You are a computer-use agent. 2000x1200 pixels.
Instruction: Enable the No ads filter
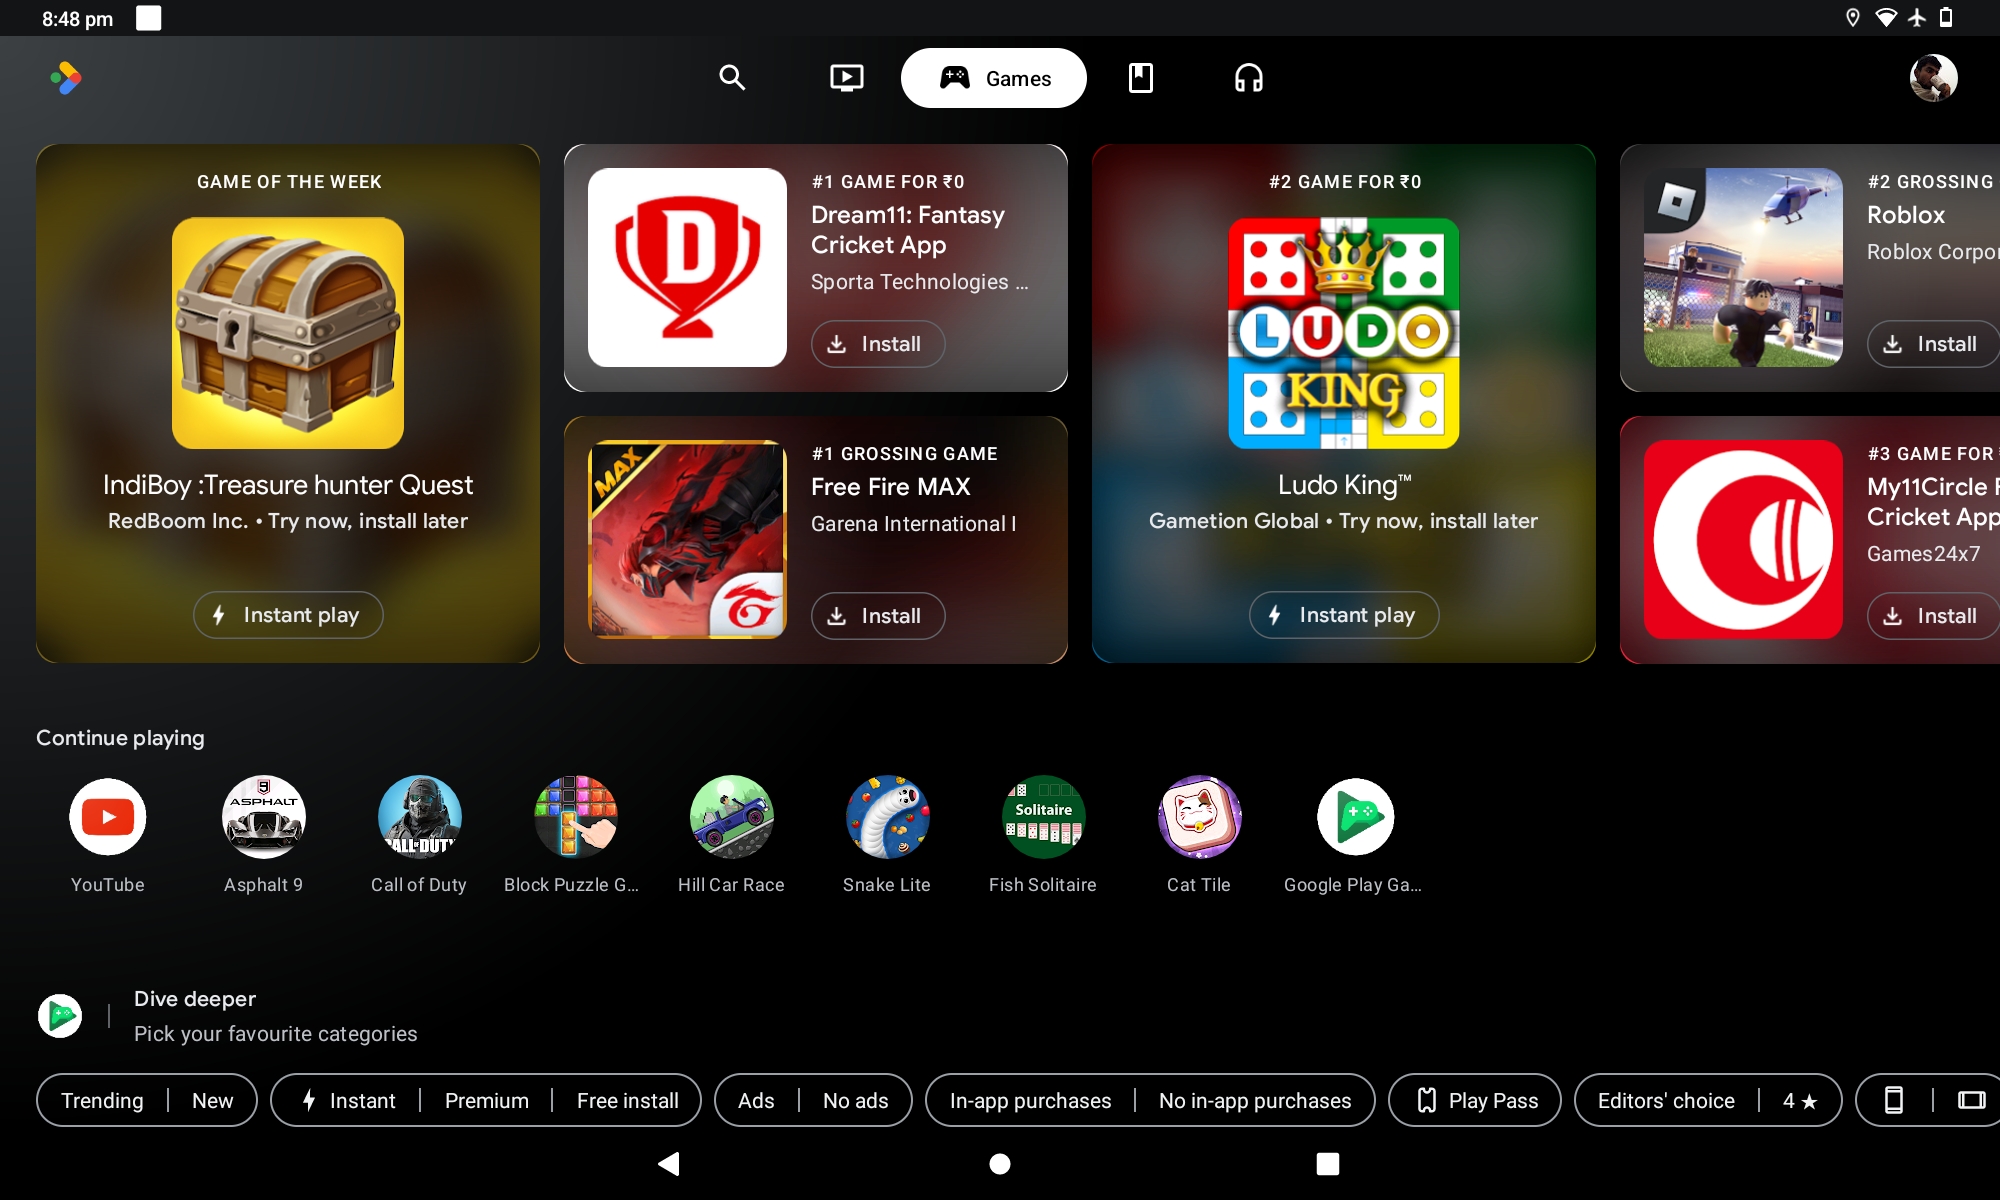click(x=855, y=1100)
